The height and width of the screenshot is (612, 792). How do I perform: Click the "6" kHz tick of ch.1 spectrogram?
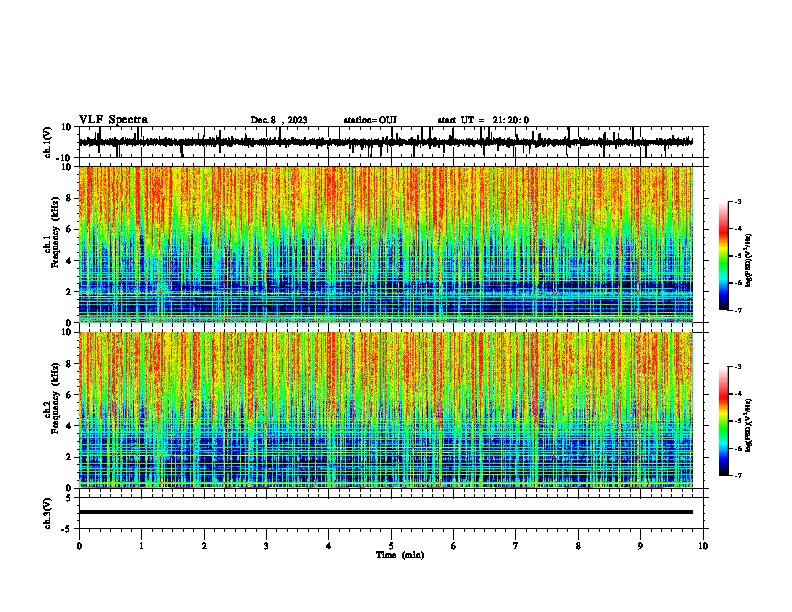69,229
